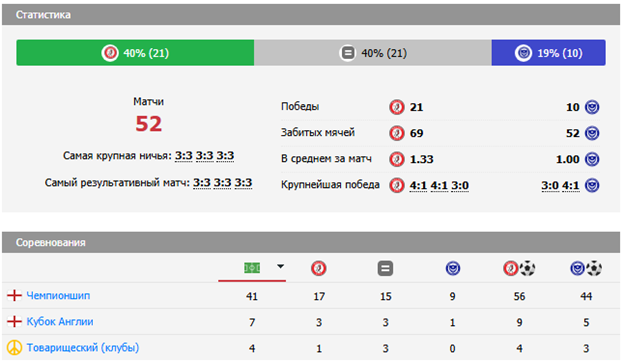Sort by red team wins column icon
Image resolution: width=624 pixels, height=361 pixels.
tap(319, 268)
